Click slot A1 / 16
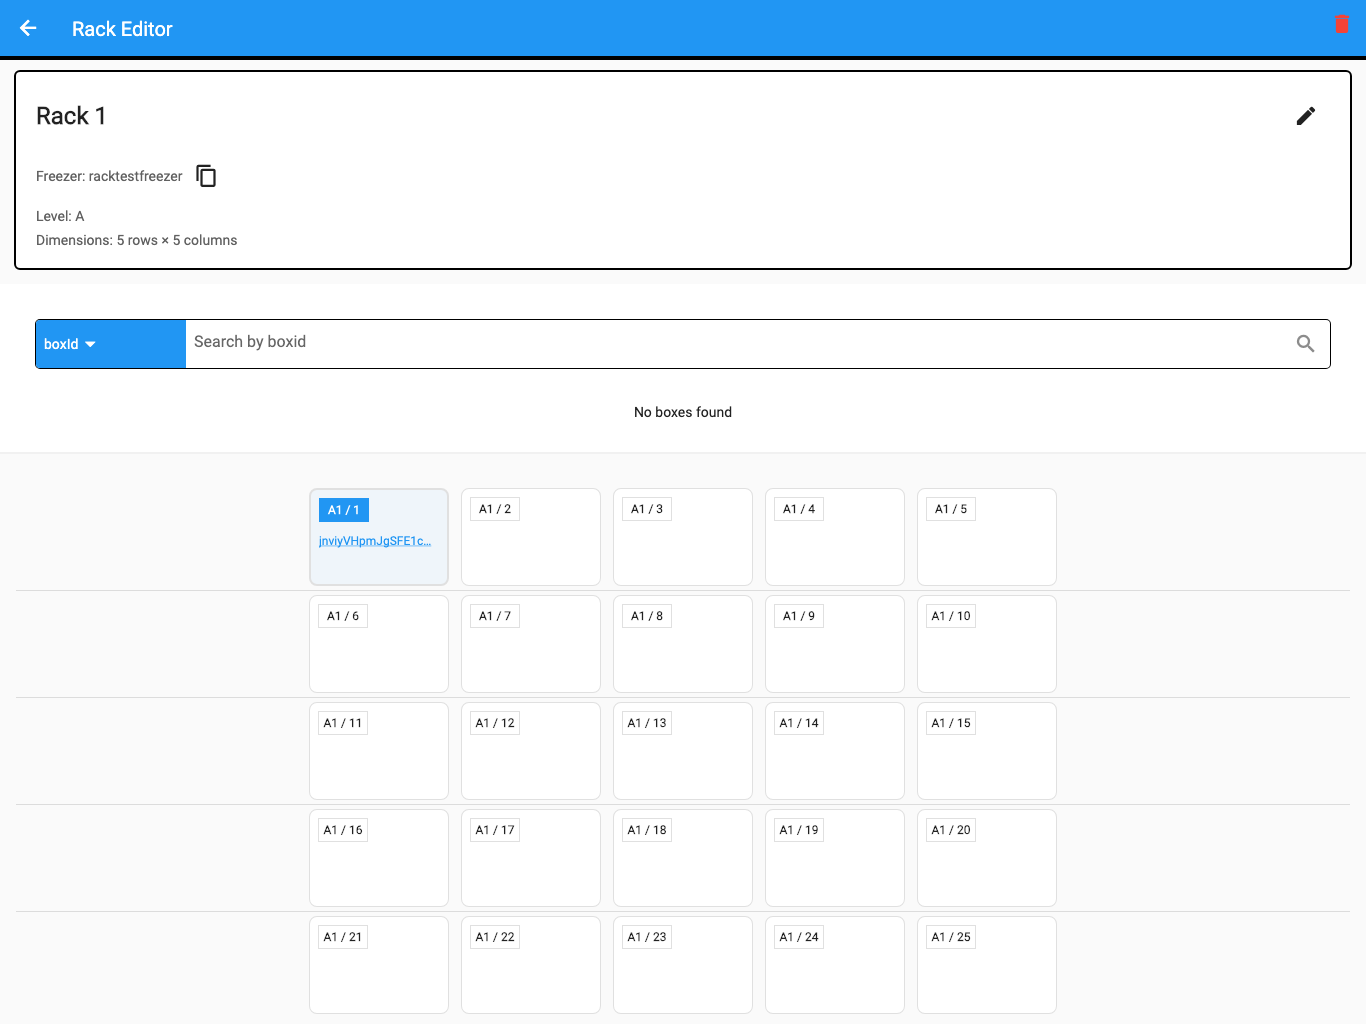The width and height of the screenshot is (1366, 1024). (x=379, y=858)
